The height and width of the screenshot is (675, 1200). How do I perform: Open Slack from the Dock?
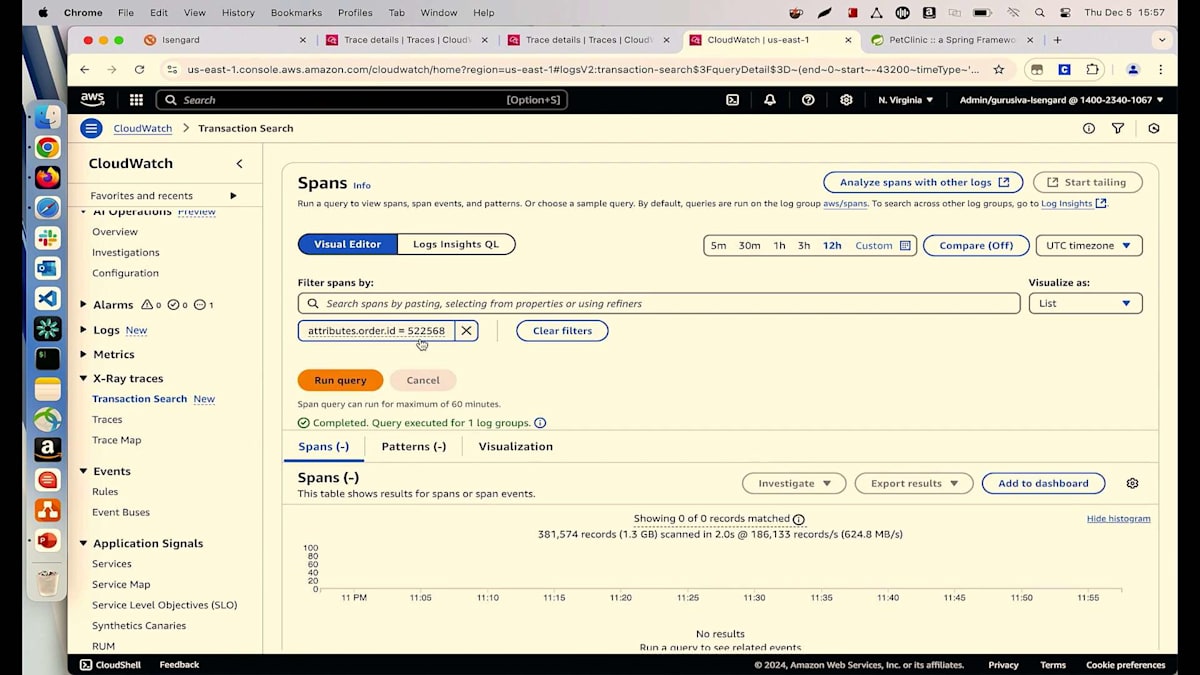coord(47,238)
